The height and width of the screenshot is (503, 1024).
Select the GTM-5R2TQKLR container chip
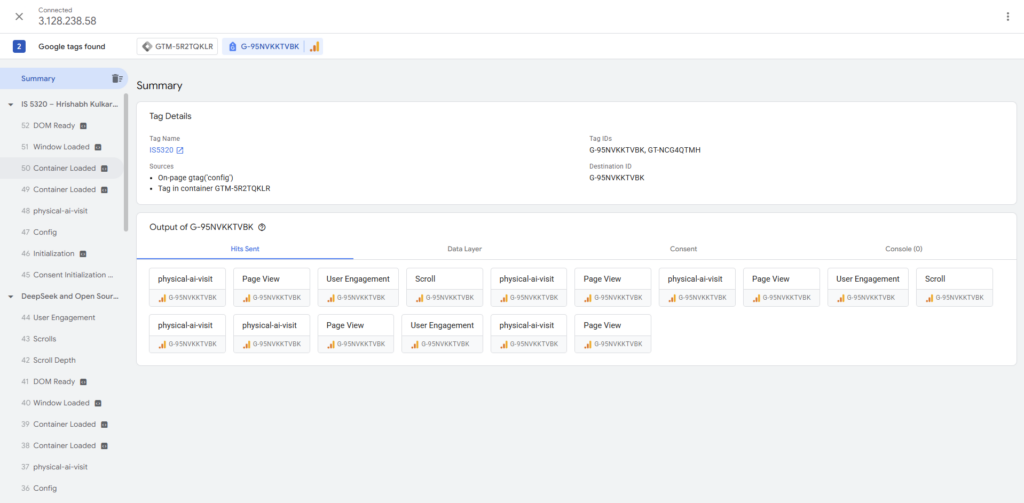177,46
